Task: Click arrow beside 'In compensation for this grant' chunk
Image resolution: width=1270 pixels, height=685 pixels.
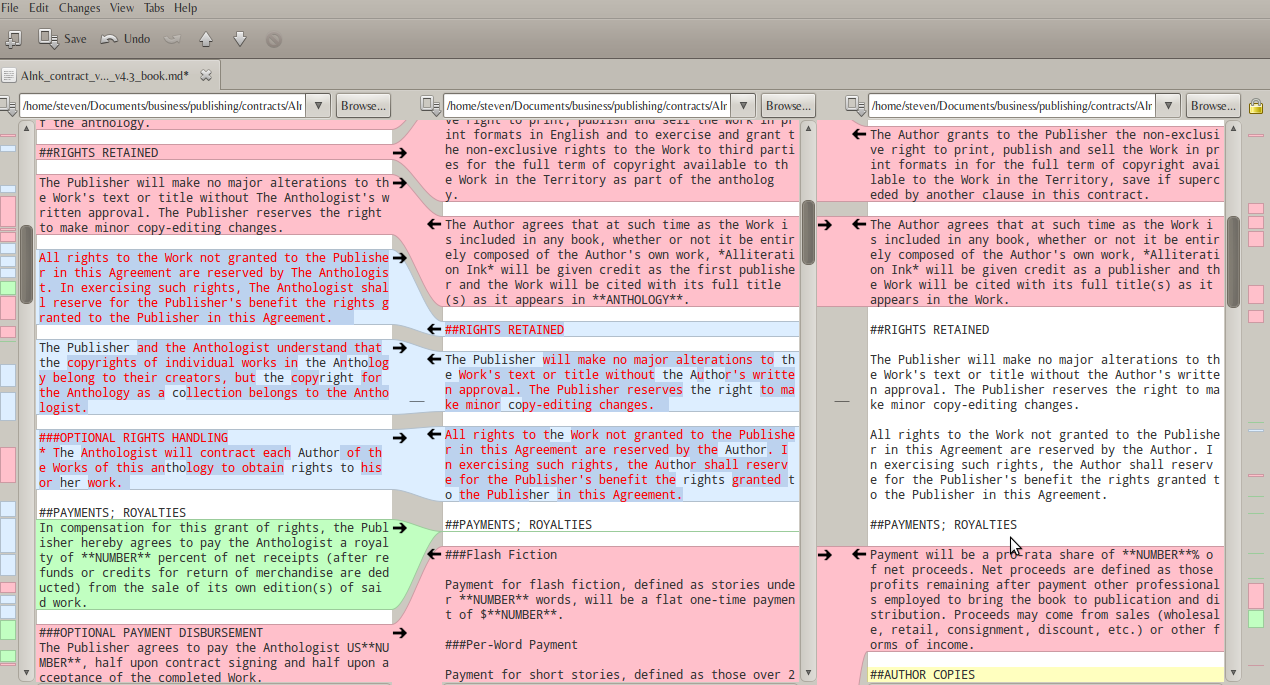Action: [x=400, y=528]
